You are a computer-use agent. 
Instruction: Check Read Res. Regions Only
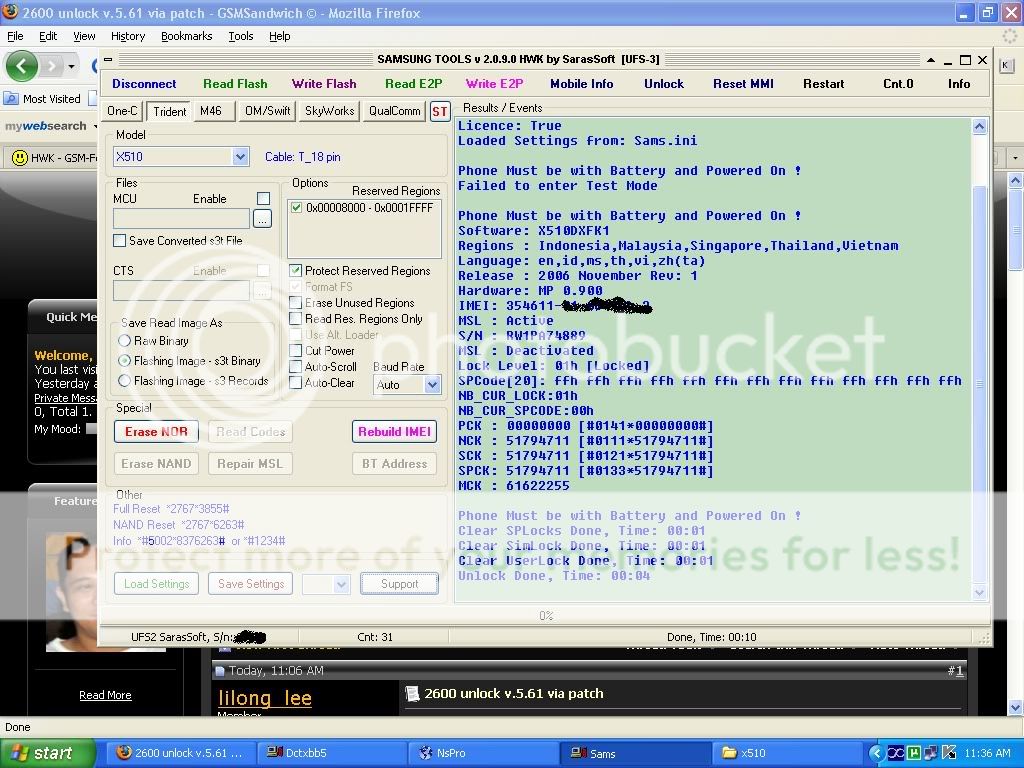point(295,319)
